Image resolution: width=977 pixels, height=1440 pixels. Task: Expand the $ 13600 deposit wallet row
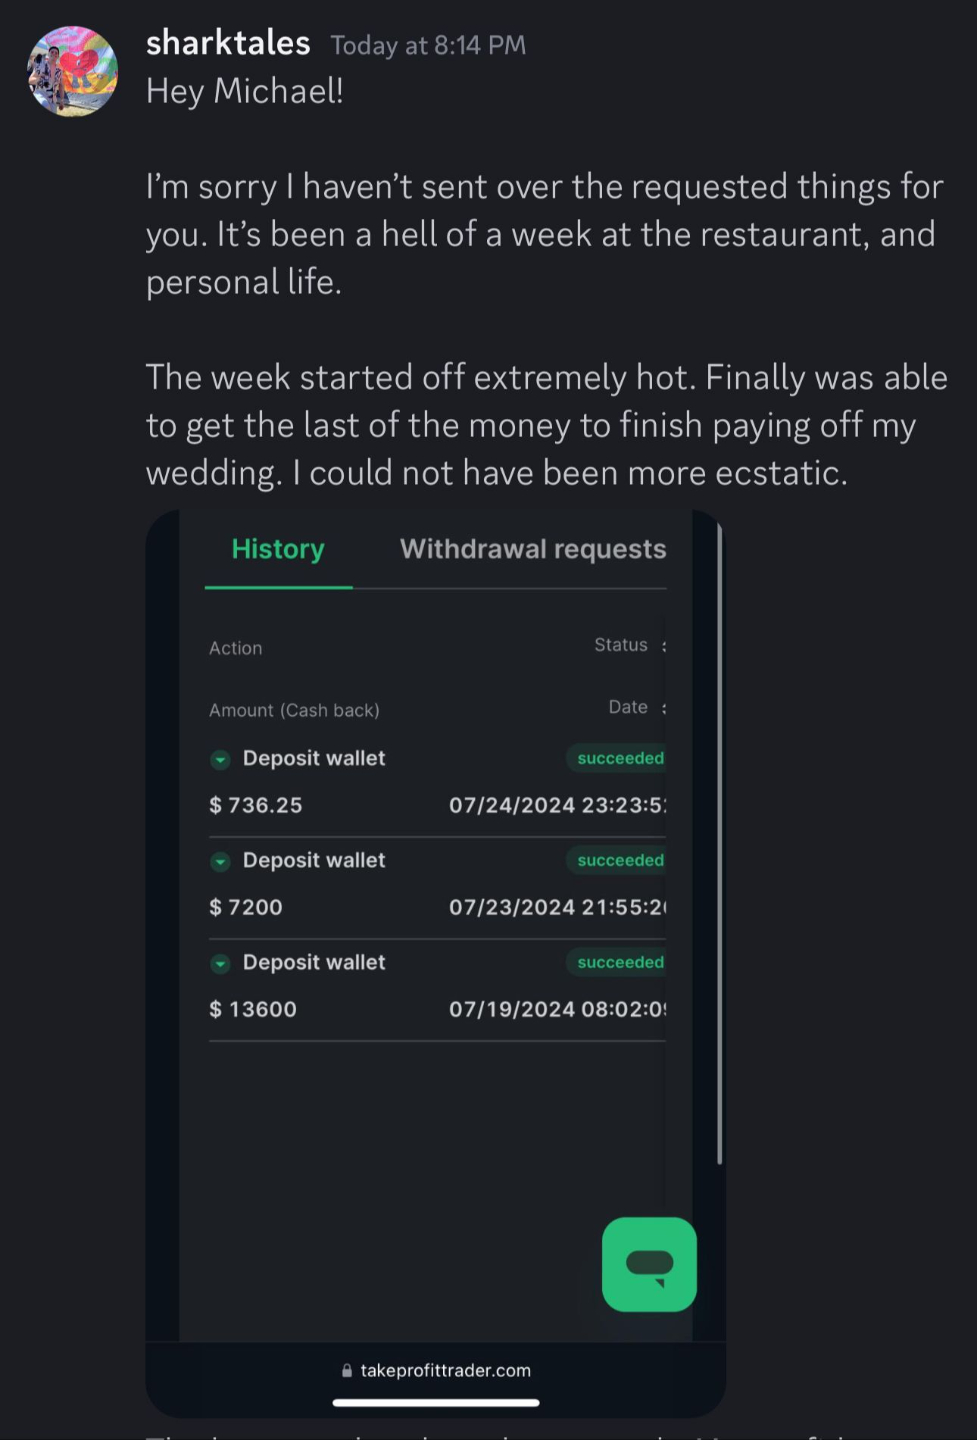[220, 964]
